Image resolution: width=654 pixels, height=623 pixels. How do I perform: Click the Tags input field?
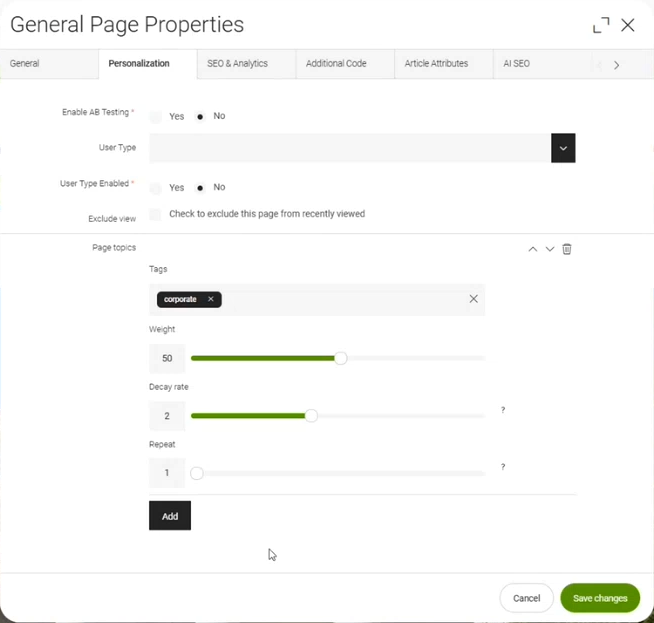340,299
